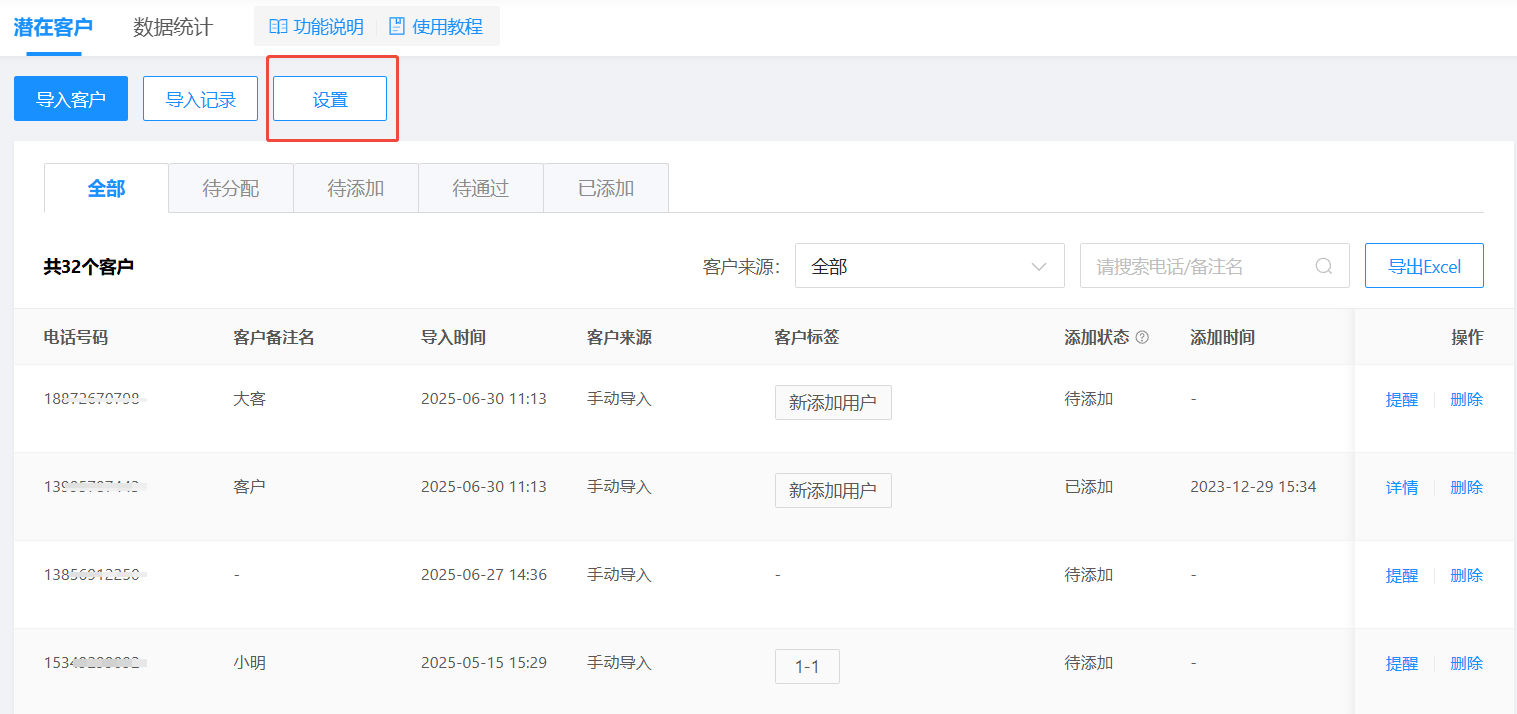Image resolution: width=1517 pixels, height=714 pixels.
Task: Click the phone number in 大客 row
Action: coord(95,399)
